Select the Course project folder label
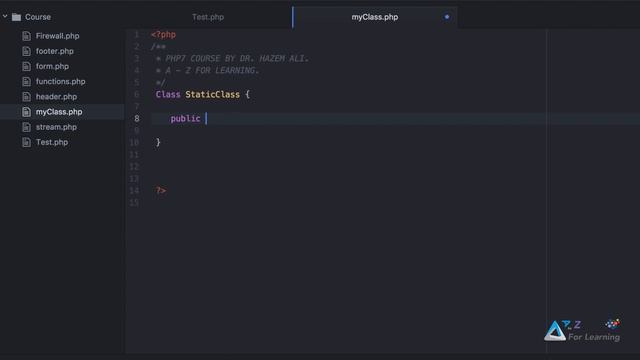The image size is (640, 360). coord(38,17)
